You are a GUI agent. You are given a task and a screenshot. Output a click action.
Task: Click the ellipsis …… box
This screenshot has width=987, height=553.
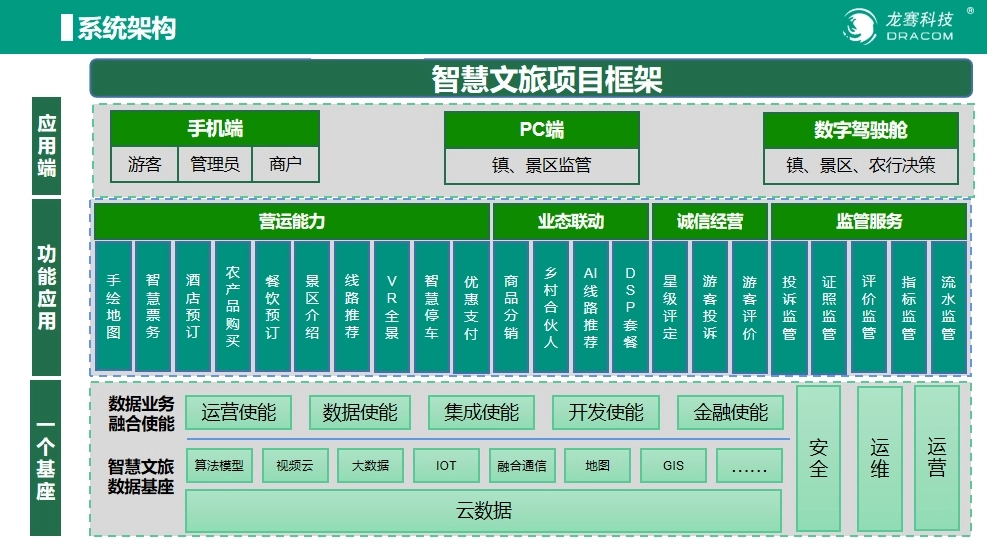coord(749,466)
